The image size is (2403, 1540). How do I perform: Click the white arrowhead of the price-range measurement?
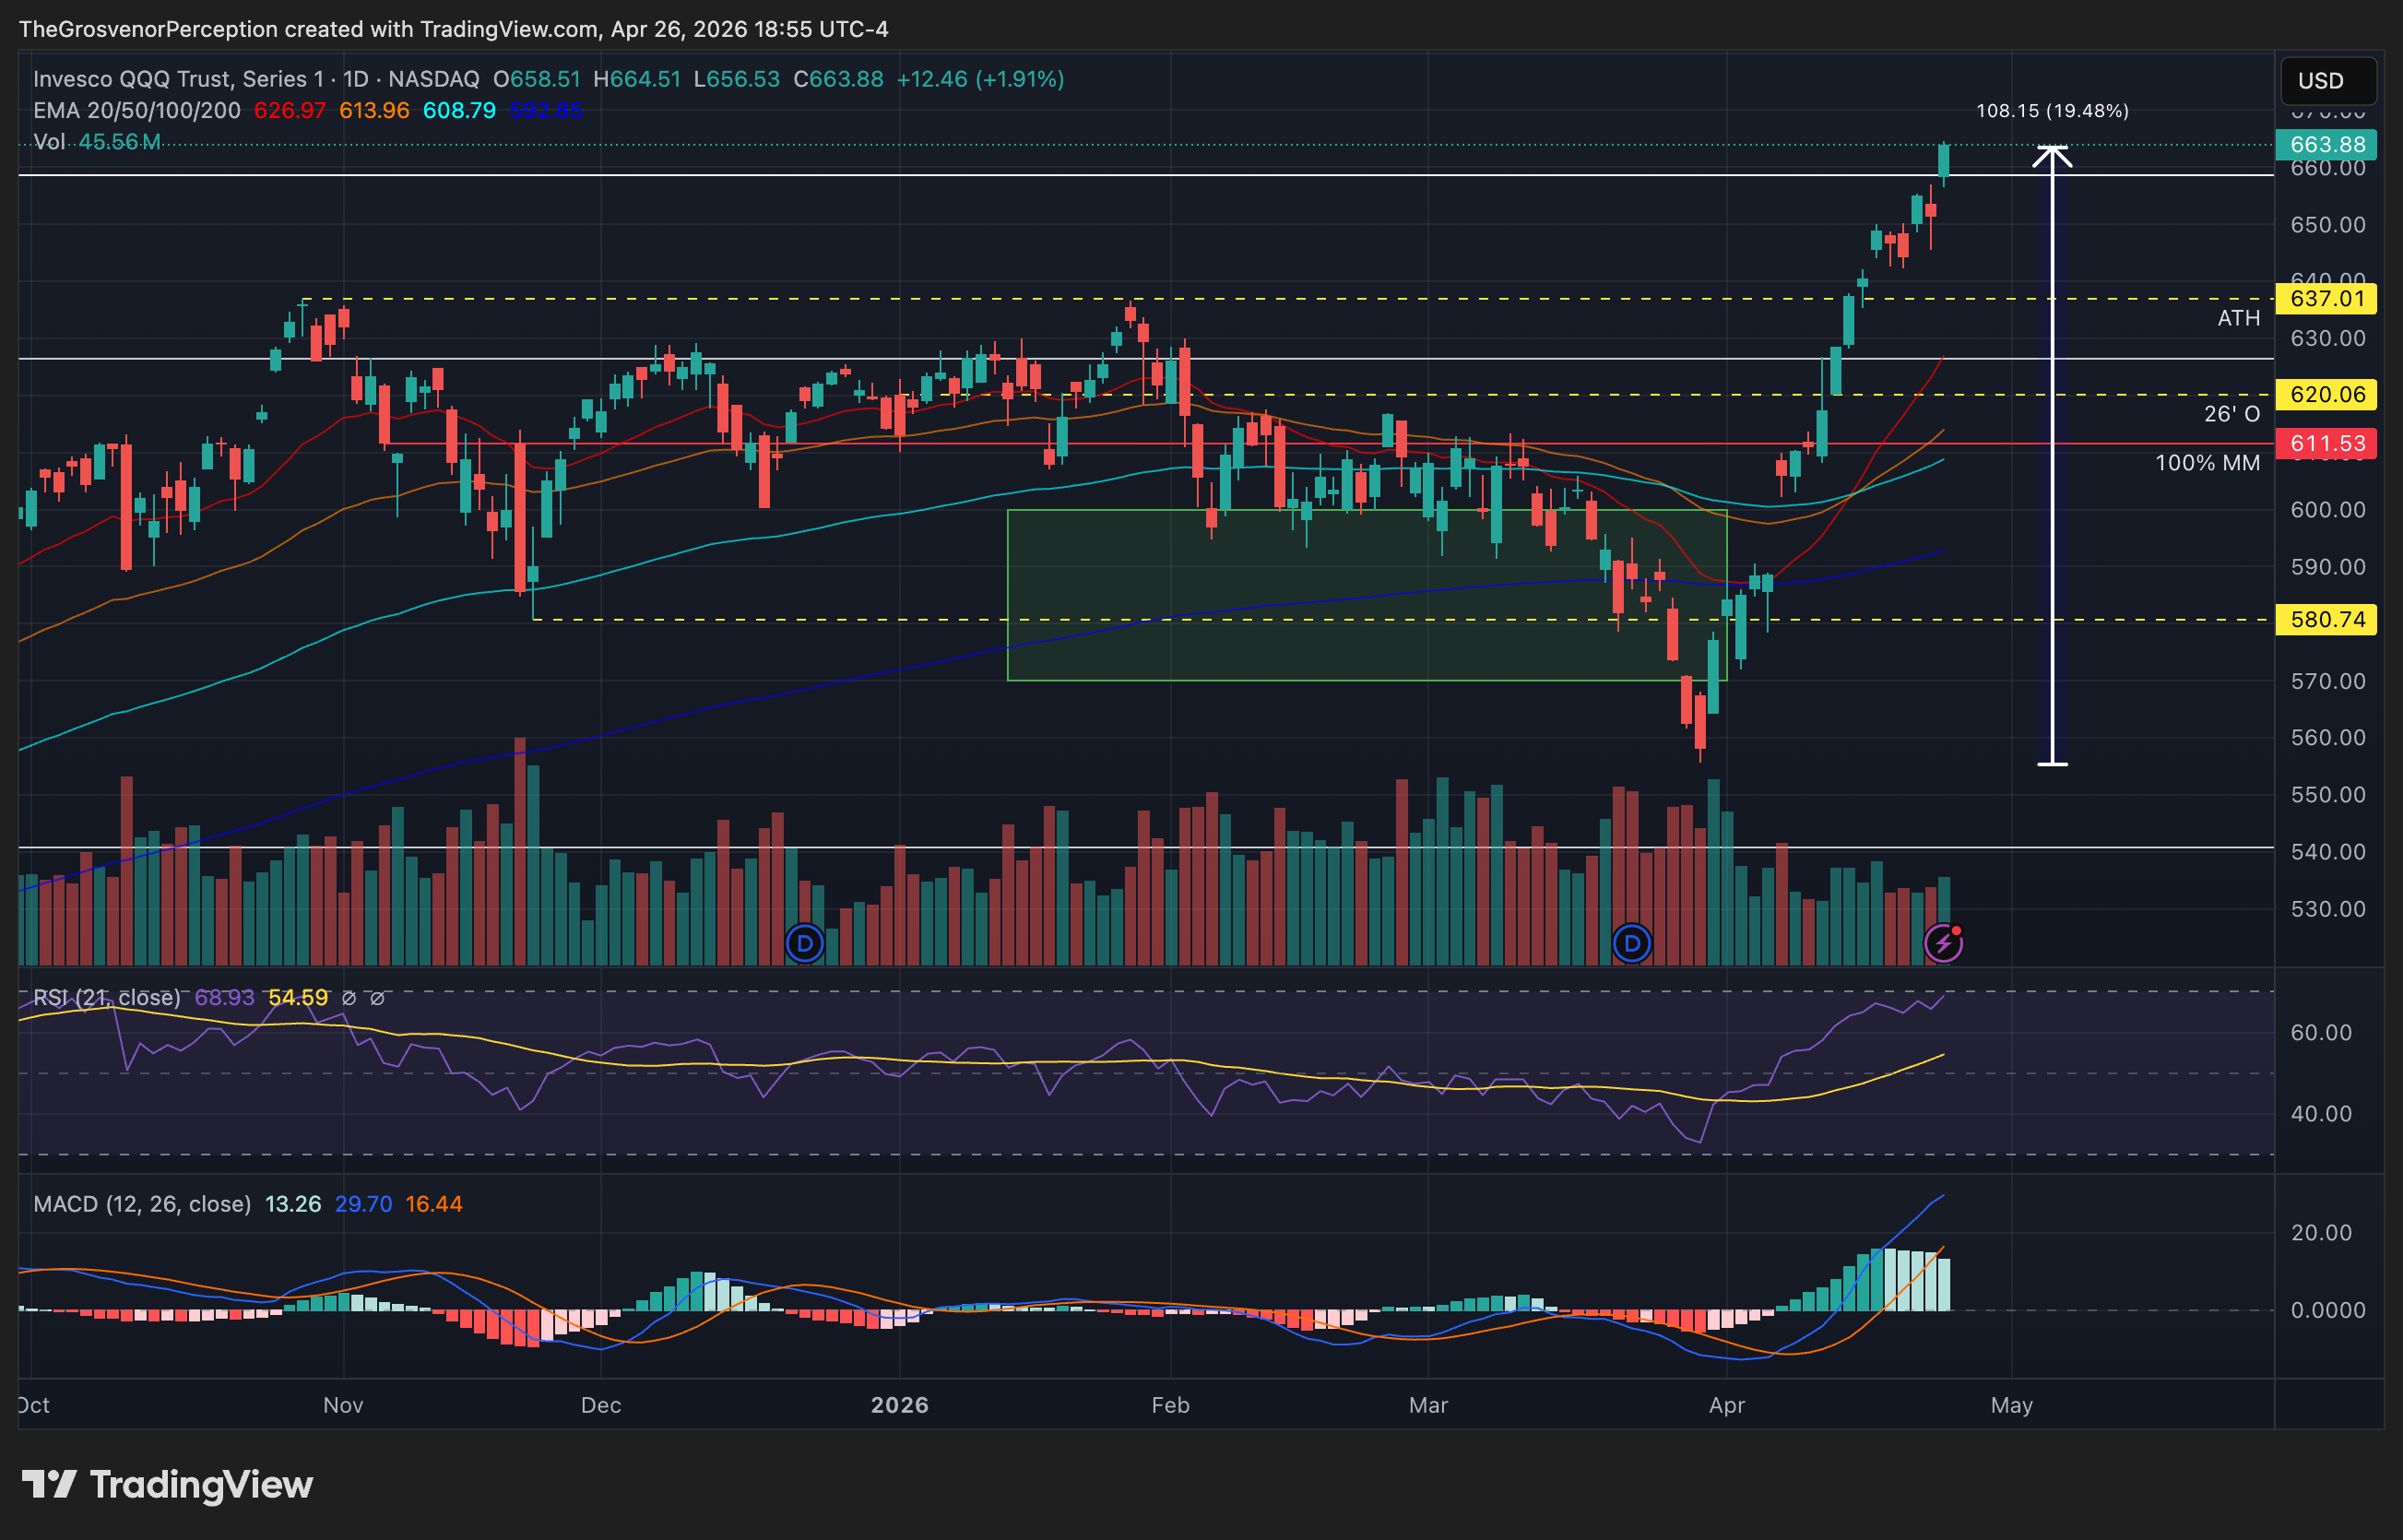[2052, 156]
